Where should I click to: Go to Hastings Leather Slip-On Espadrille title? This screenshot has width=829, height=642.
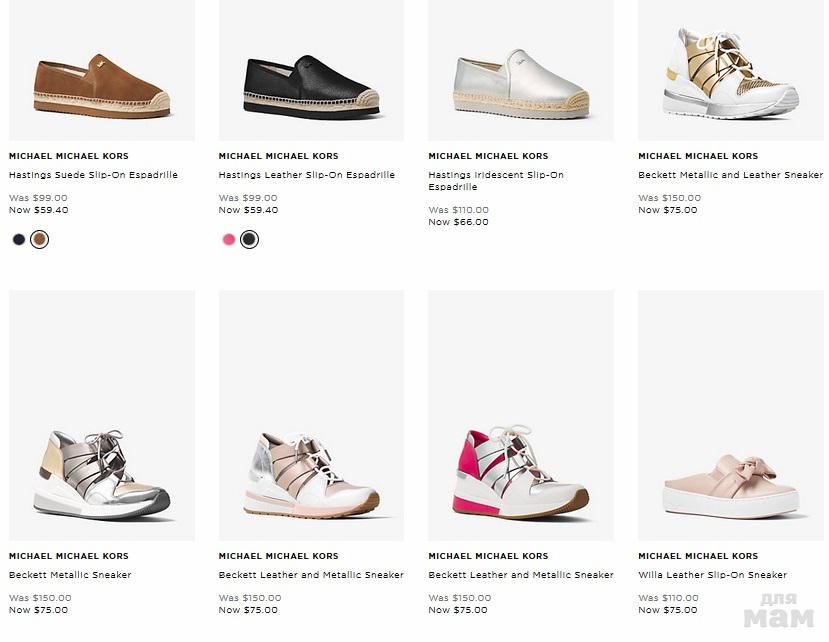pos(306,175)
